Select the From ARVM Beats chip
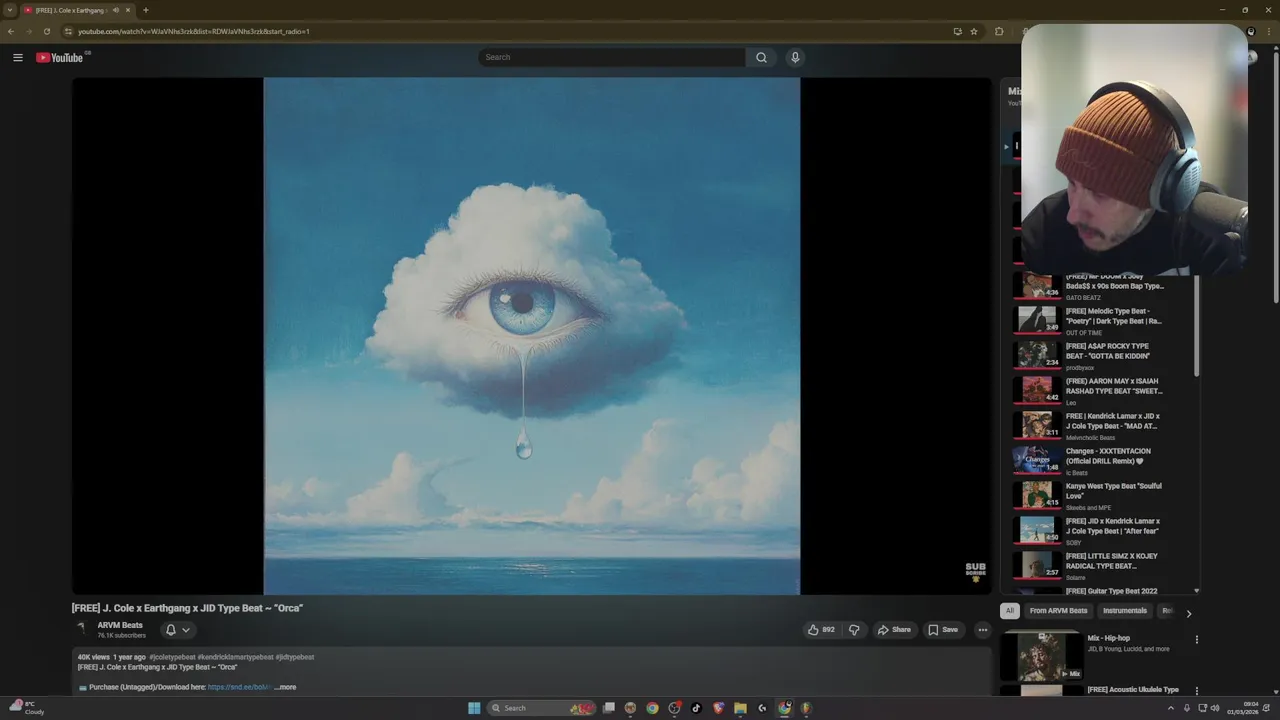Image resolution: width=1280 pixels, height=720 pixels. coord(1058,611)
